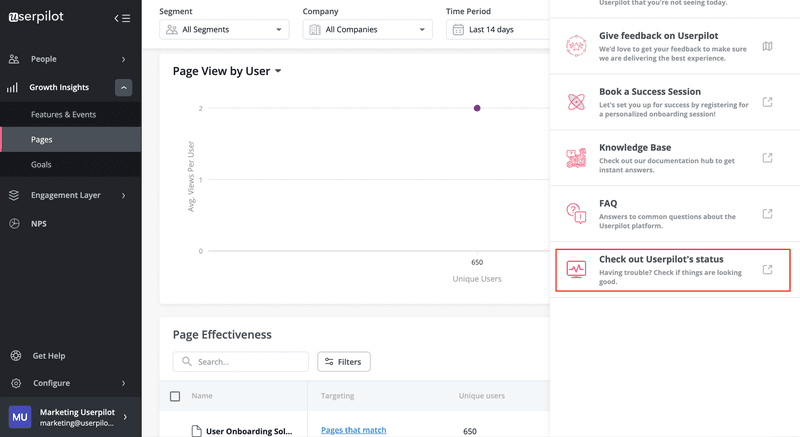Click the 650 unique users cell
This screenshot has height=437, width=800.
tap(470, 431)
